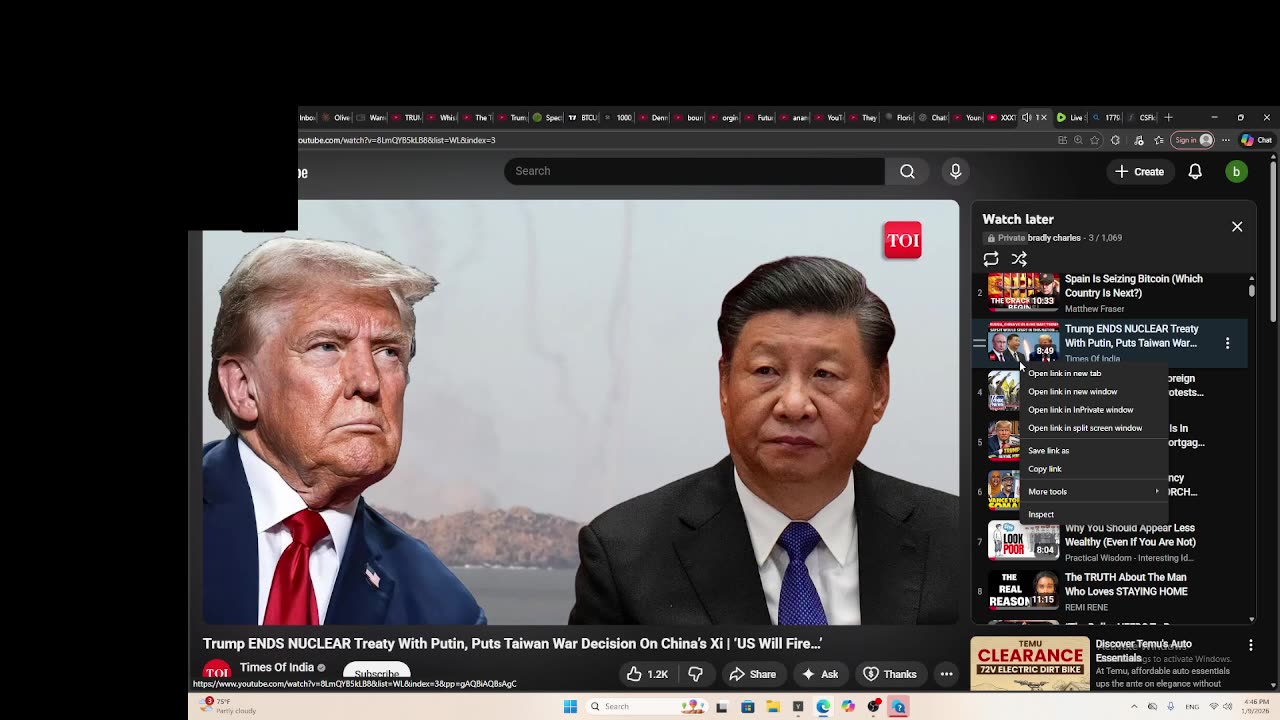Open browser settings and more menu

click(x=1225, y=140)
